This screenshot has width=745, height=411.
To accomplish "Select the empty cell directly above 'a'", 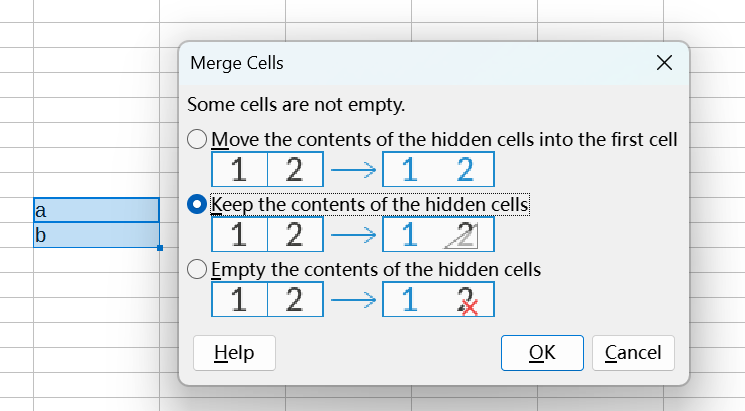I will [x=96, y=185].
